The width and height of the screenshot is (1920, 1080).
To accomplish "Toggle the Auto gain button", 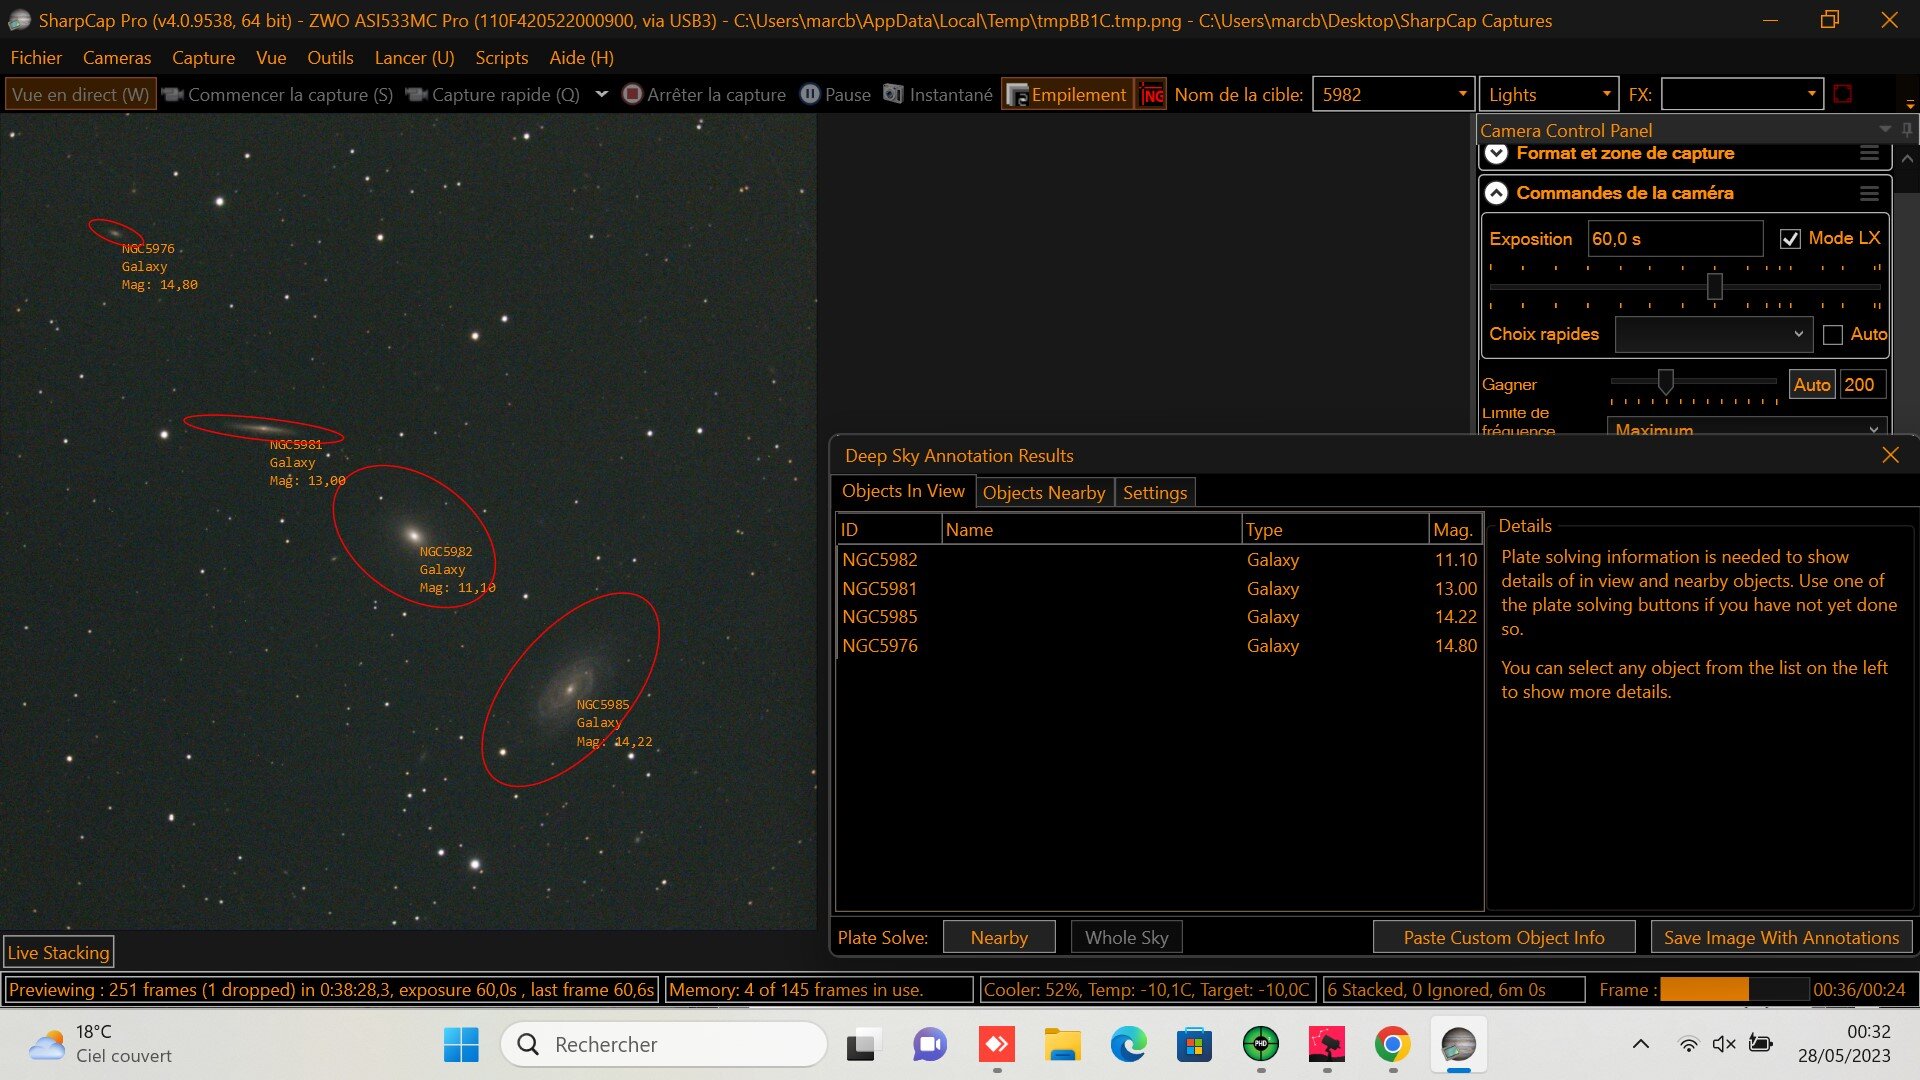I will pyautogui.click(x=1811, y=385).
